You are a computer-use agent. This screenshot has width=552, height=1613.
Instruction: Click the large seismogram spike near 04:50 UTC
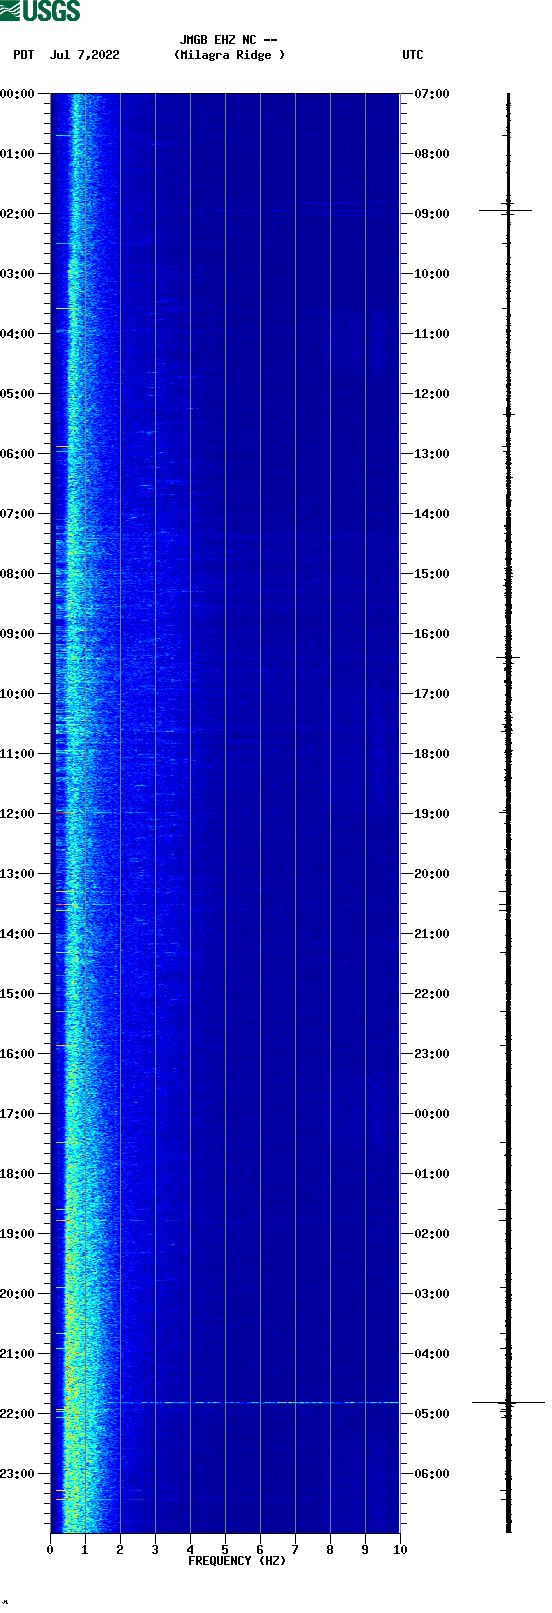(x=508, y=1402)
